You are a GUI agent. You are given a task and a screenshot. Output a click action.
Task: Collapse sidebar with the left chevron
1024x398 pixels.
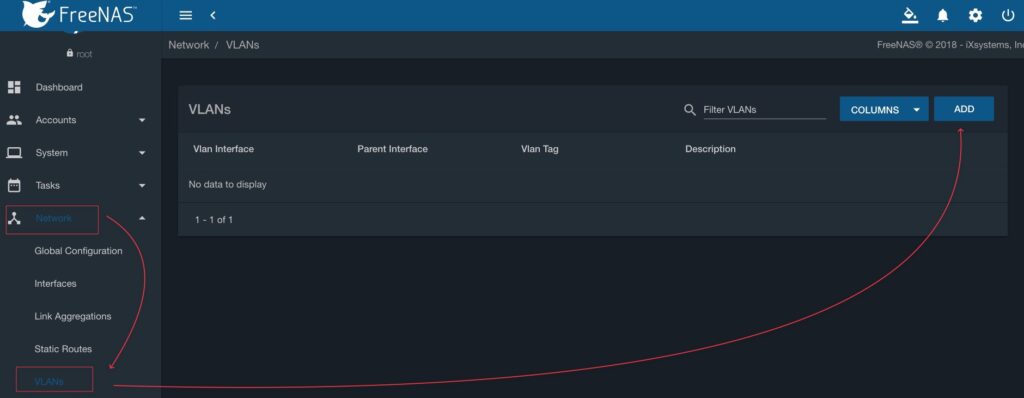(x=213, y=15)
